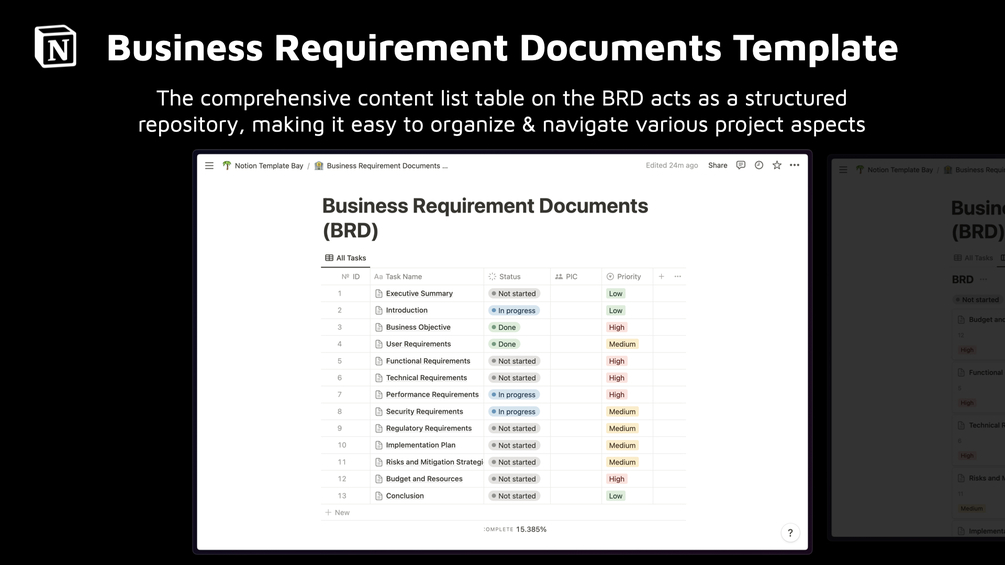
Task: Open the right window's hamburger menu
Action: click(x=843, y=170)
